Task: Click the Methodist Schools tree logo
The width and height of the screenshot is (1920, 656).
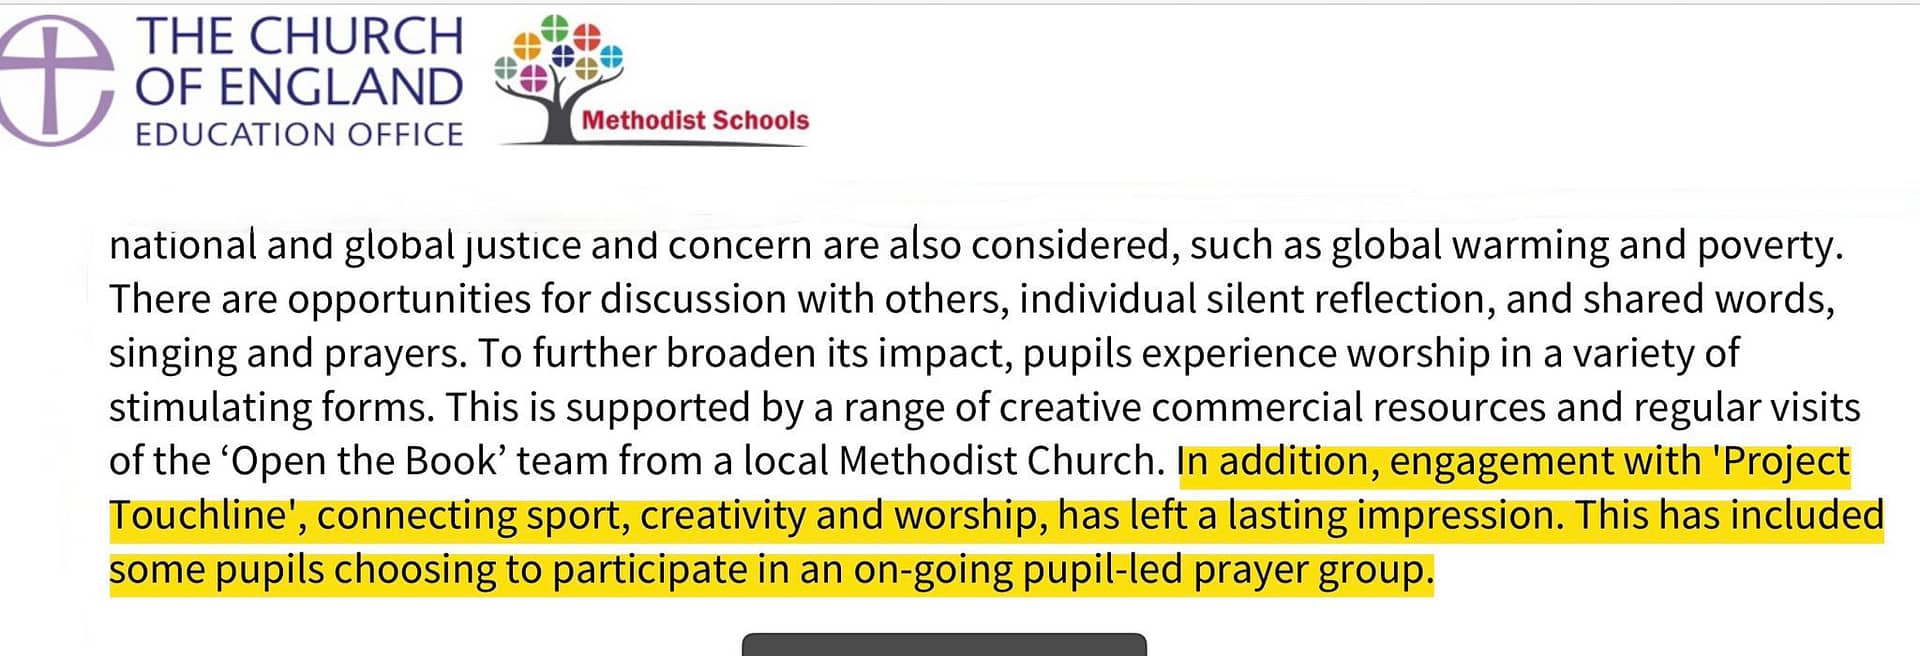Action: [x=651, y=80]
